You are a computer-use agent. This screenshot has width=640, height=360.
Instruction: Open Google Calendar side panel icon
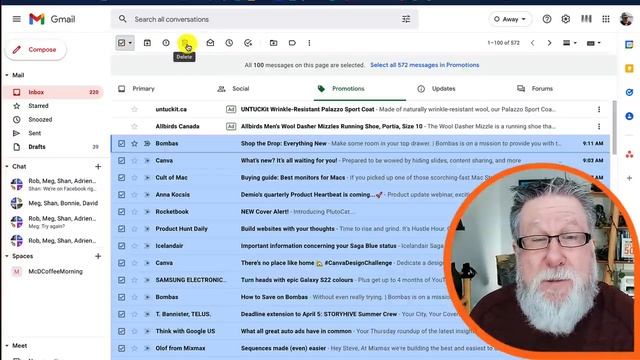tap(629, 45)
